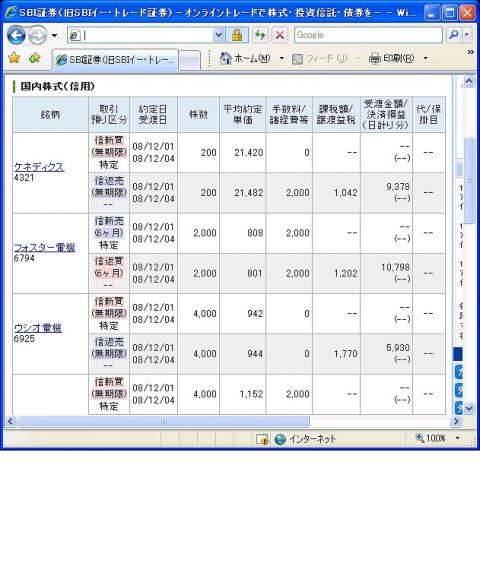
Task: Open the search provider dropdown arrow
Action: (467, 35)
